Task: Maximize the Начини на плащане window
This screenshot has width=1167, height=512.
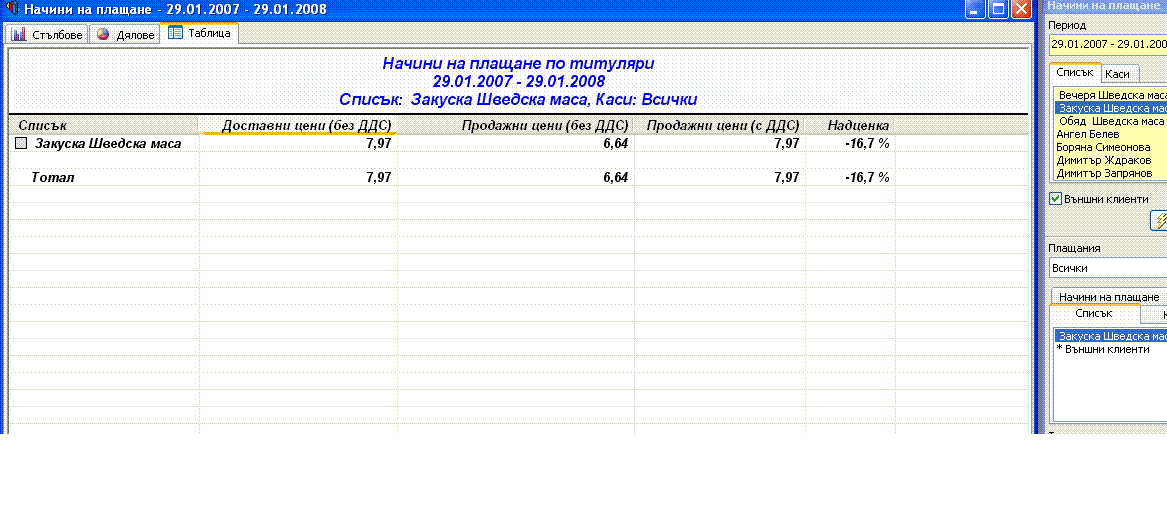Action: [998, 10]
